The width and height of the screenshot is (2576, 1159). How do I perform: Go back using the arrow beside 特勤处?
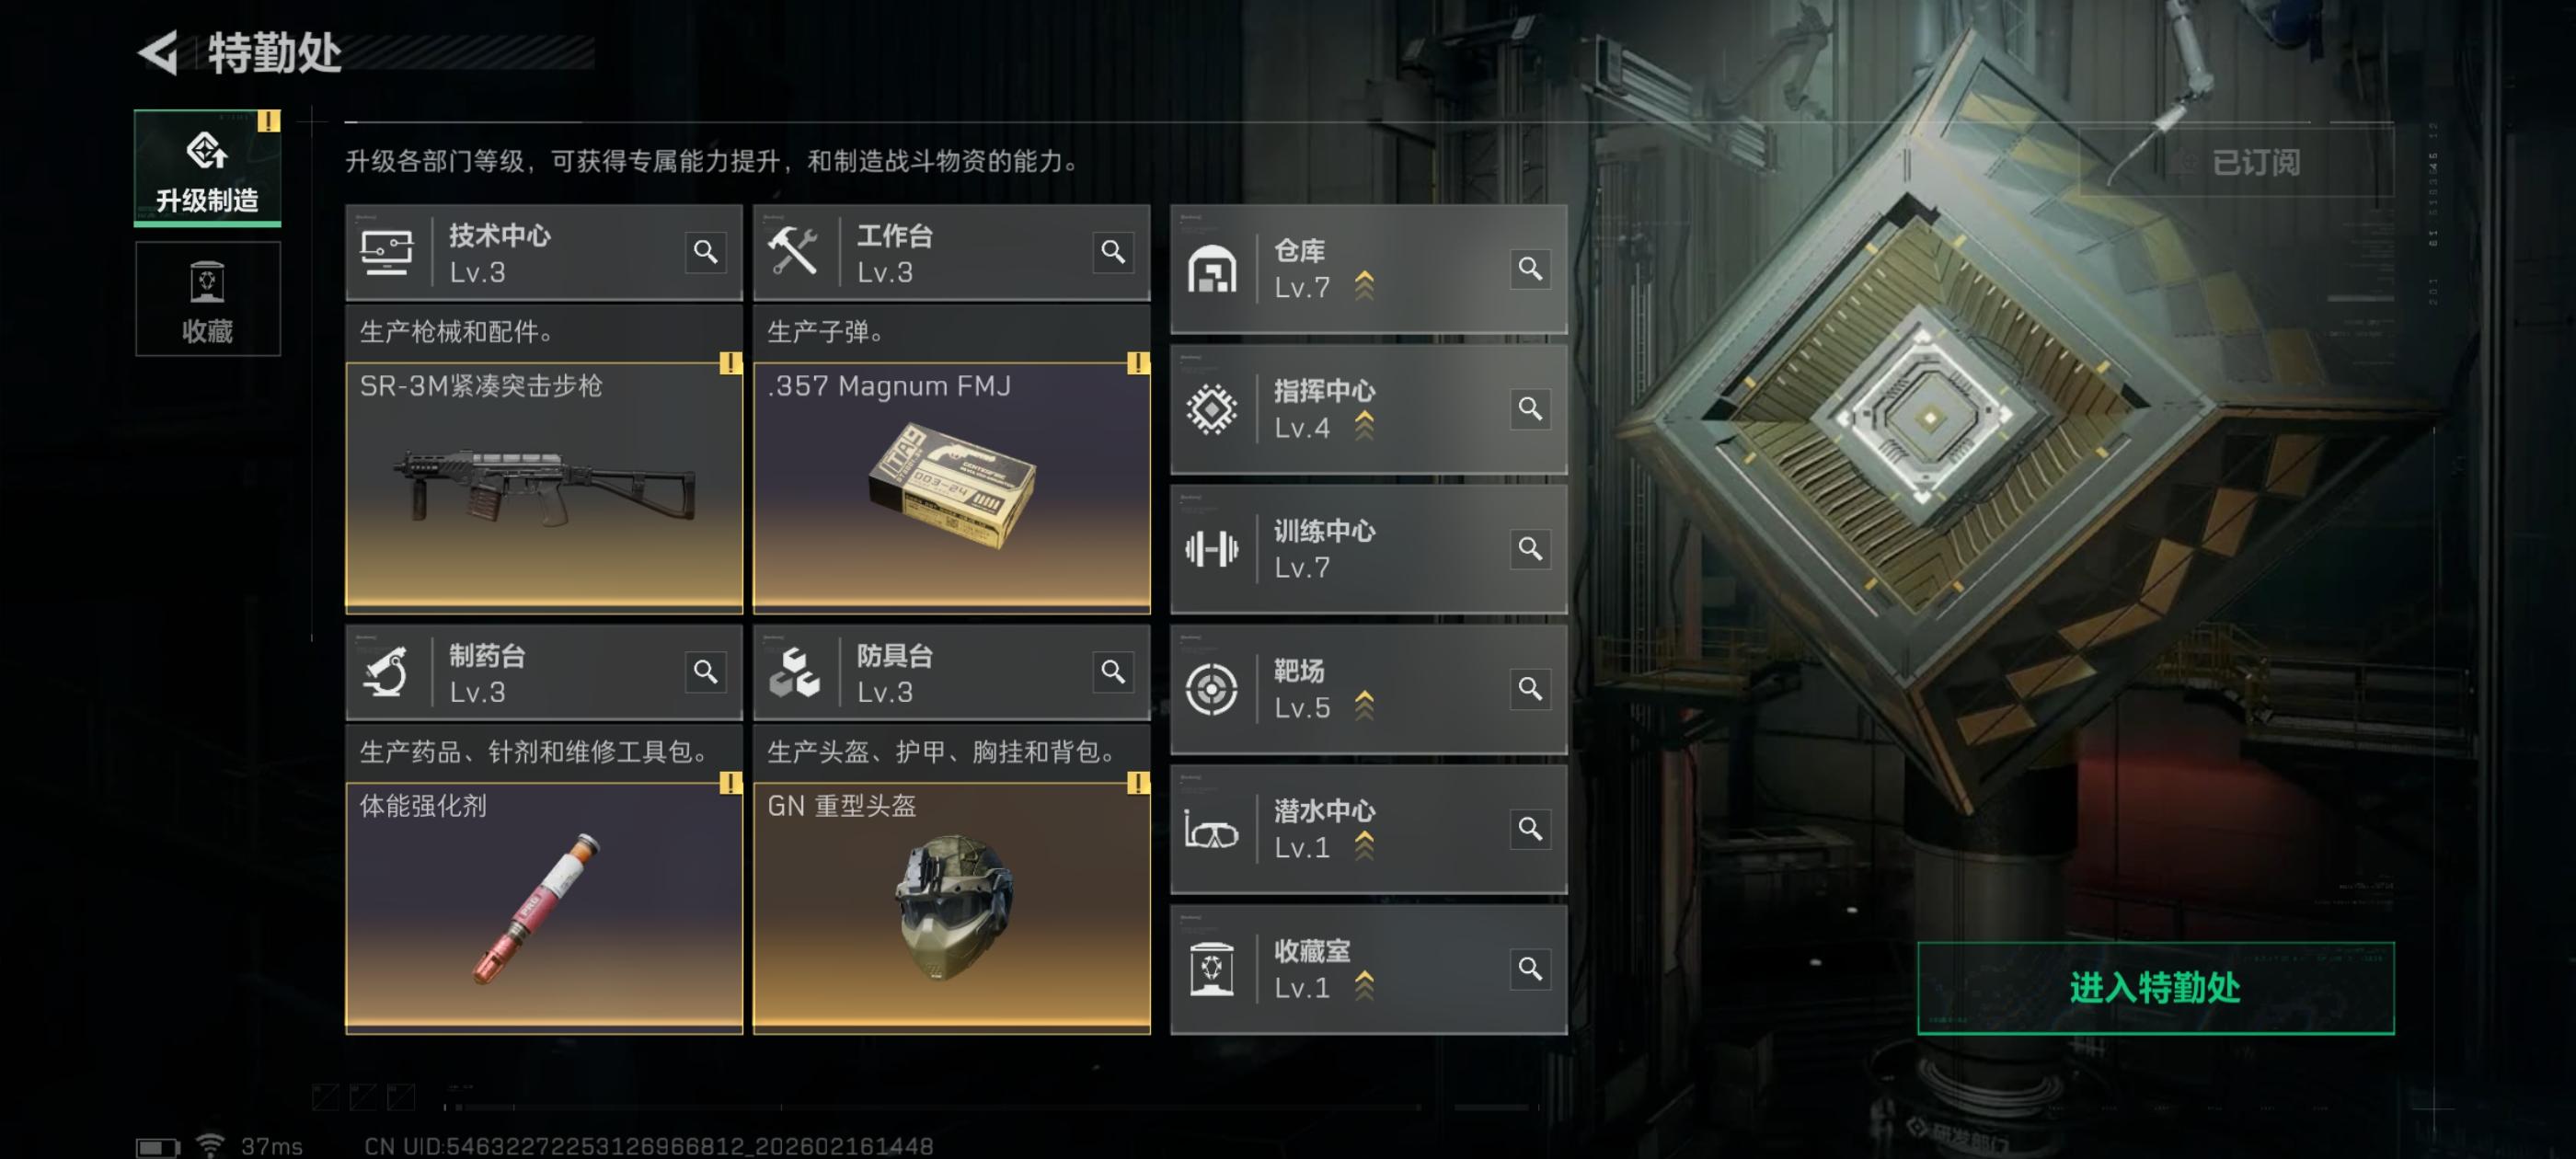tap(158, 53)
